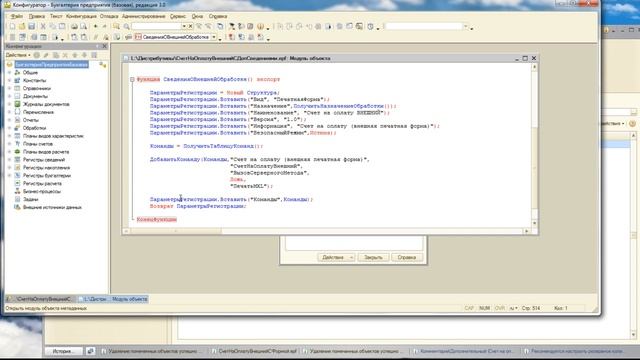Click the Open file folder icon
Viewport: 640px width, 360px height.
22,27
